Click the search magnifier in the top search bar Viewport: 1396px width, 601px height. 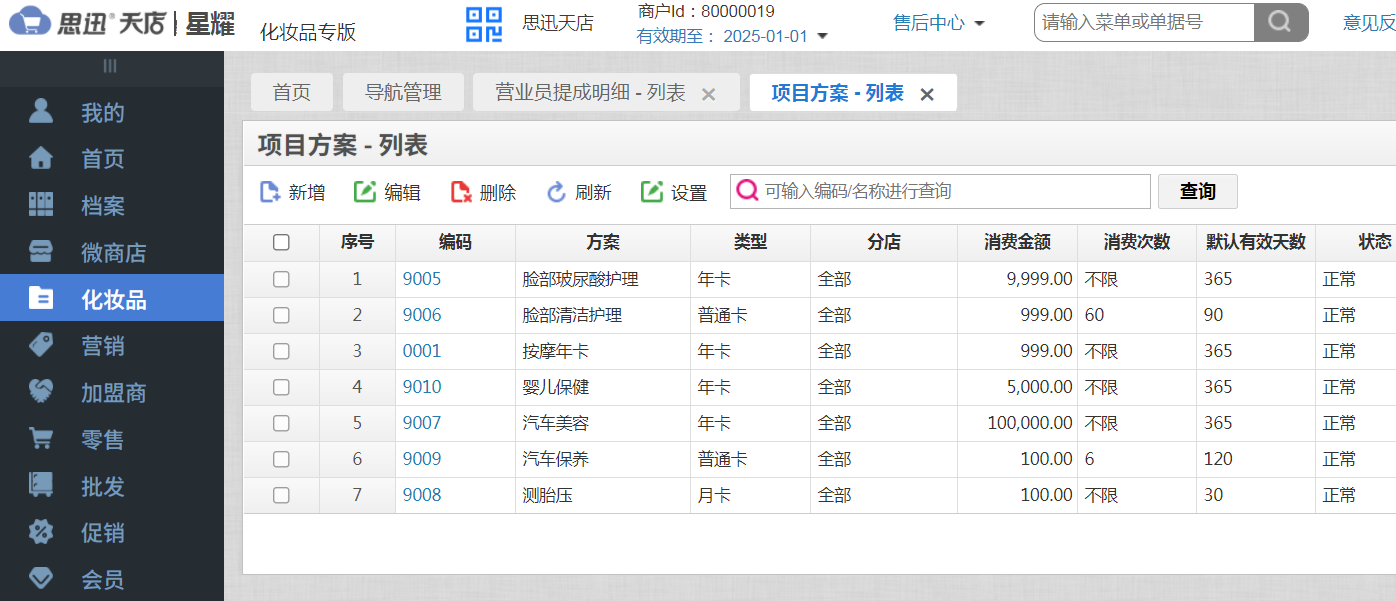pos(1280,21)
